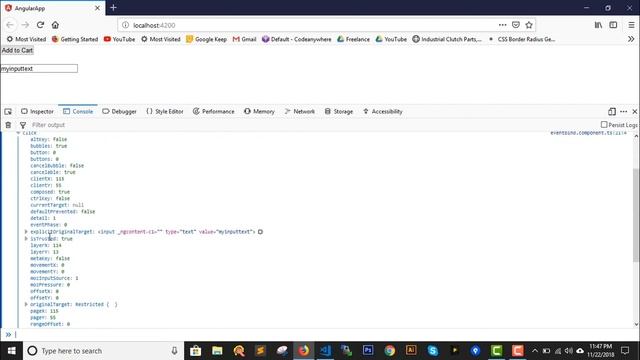Open the Network tab

pos(300,111)
